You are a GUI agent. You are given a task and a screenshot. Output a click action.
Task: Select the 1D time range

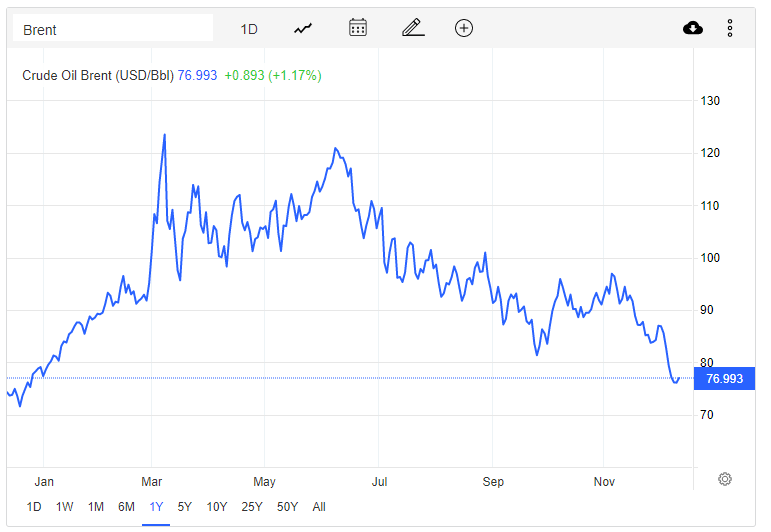point(34,507)
